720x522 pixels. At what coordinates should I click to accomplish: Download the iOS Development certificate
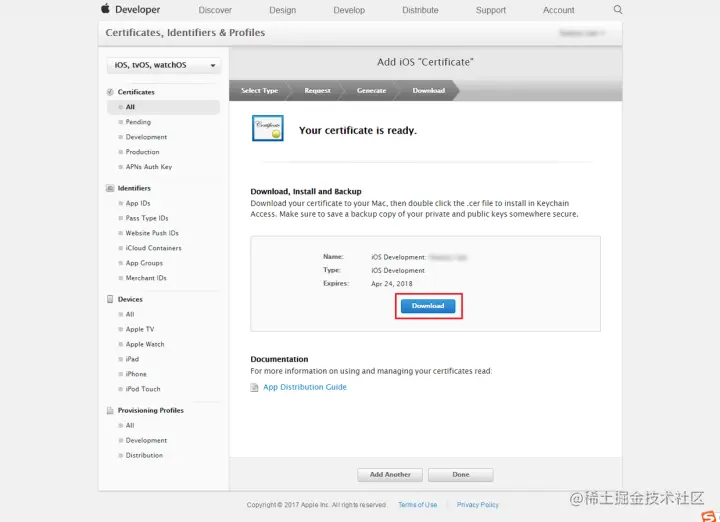click(x=428, y=306)
